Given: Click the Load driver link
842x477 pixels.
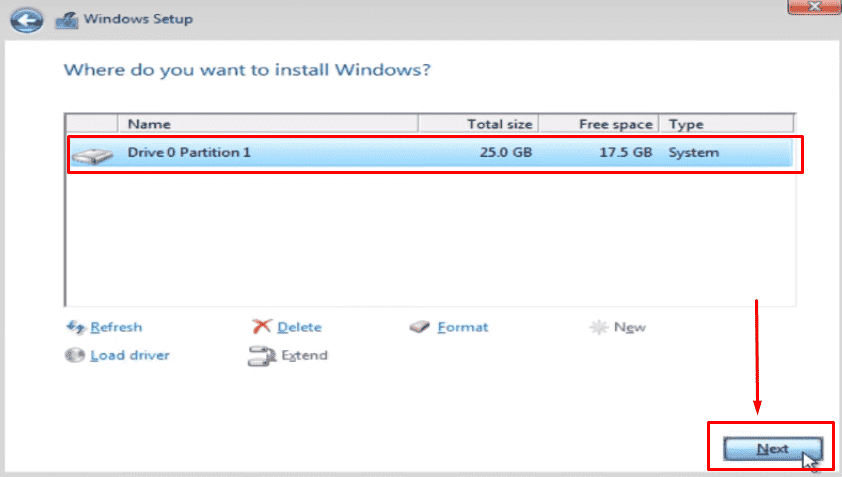Looking at the screenshot, I should (x=129, y=356).
